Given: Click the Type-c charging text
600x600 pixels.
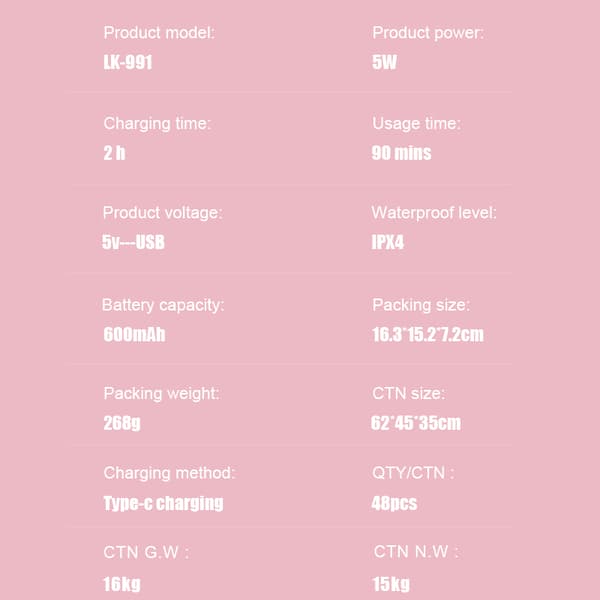Looking at the screenshot, I should (163, 504).
